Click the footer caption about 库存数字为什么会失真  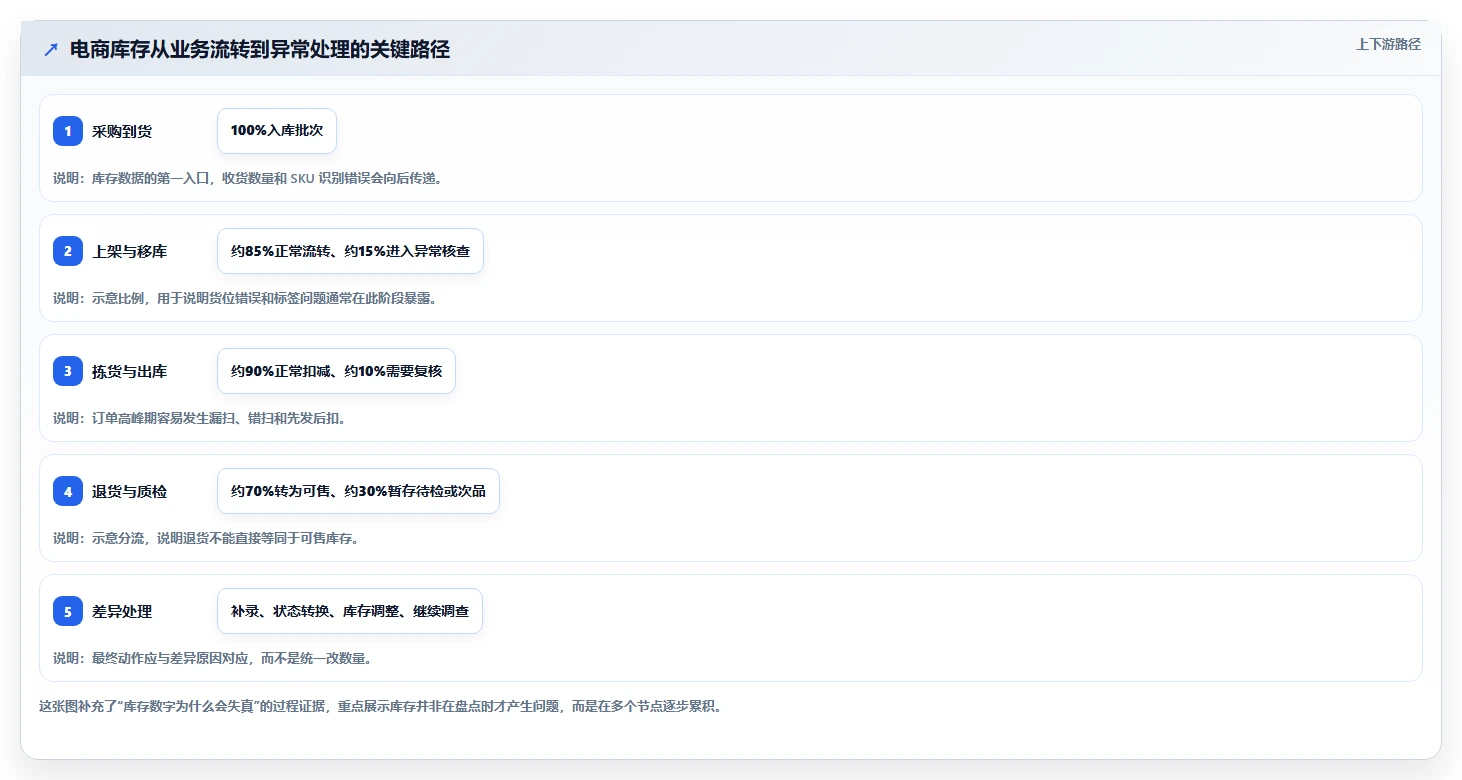click(x=380, y=706)
